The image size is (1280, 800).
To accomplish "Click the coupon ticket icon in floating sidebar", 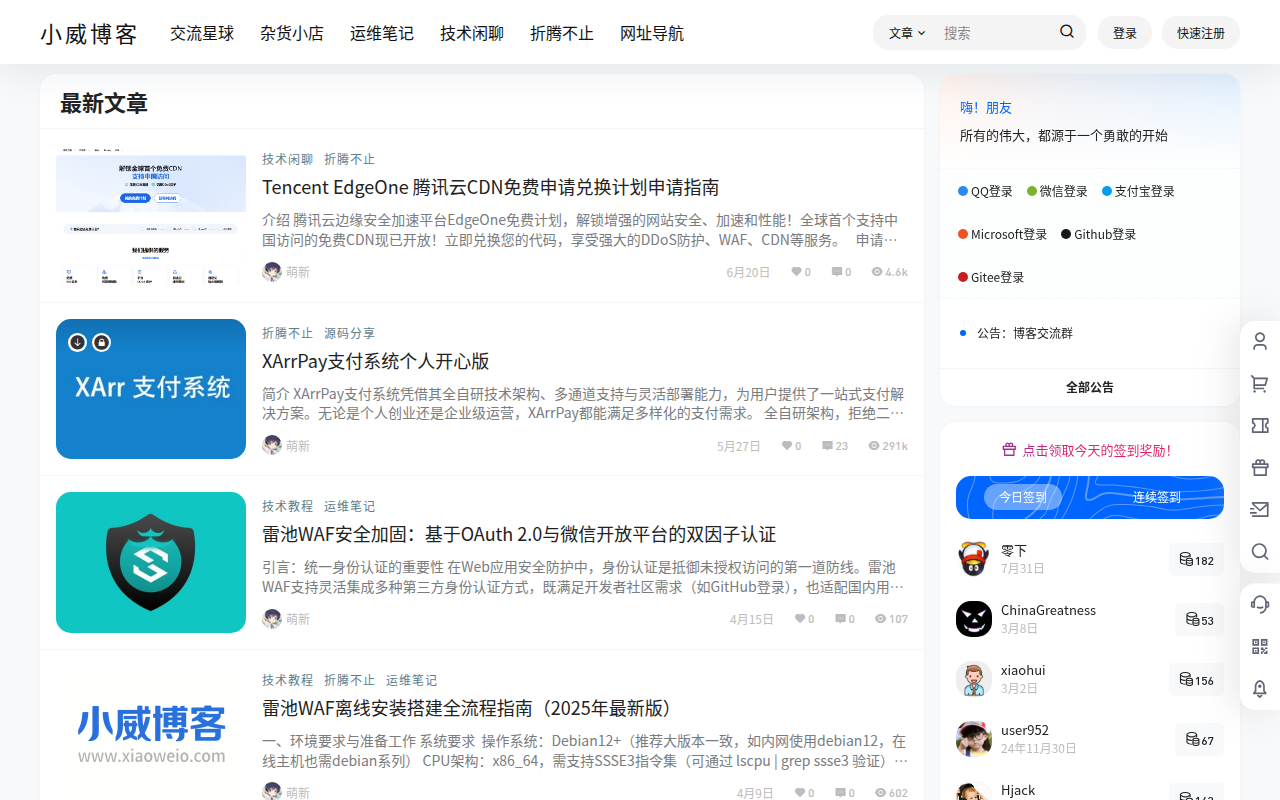I will point(1260,425).
